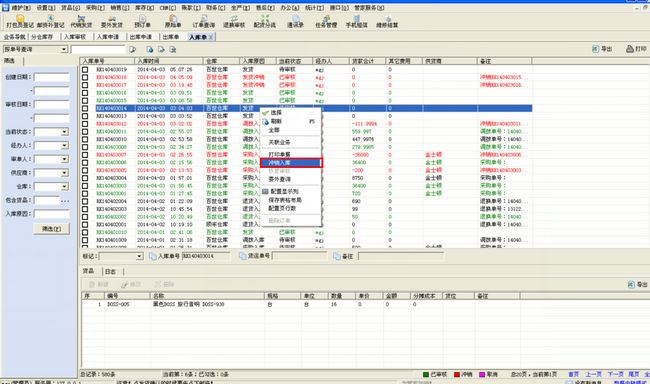Viewport: 650px width, 384px height.
Task: Expand the 当前状态 filter dropdown
Action: click(65, 132)
